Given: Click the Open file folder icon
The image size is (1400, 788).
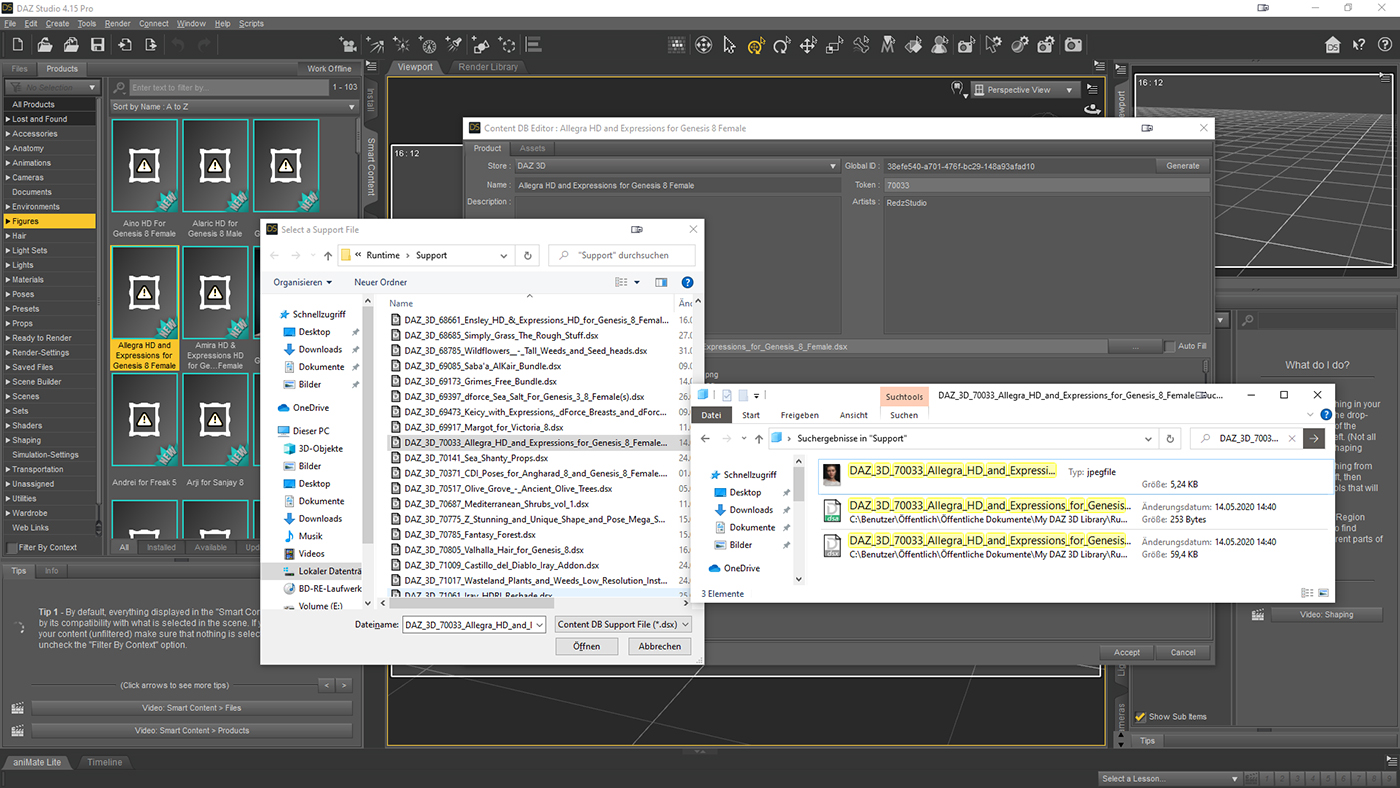Looking at the screenshot, I should pyautogui.click(x=45, y=45).
